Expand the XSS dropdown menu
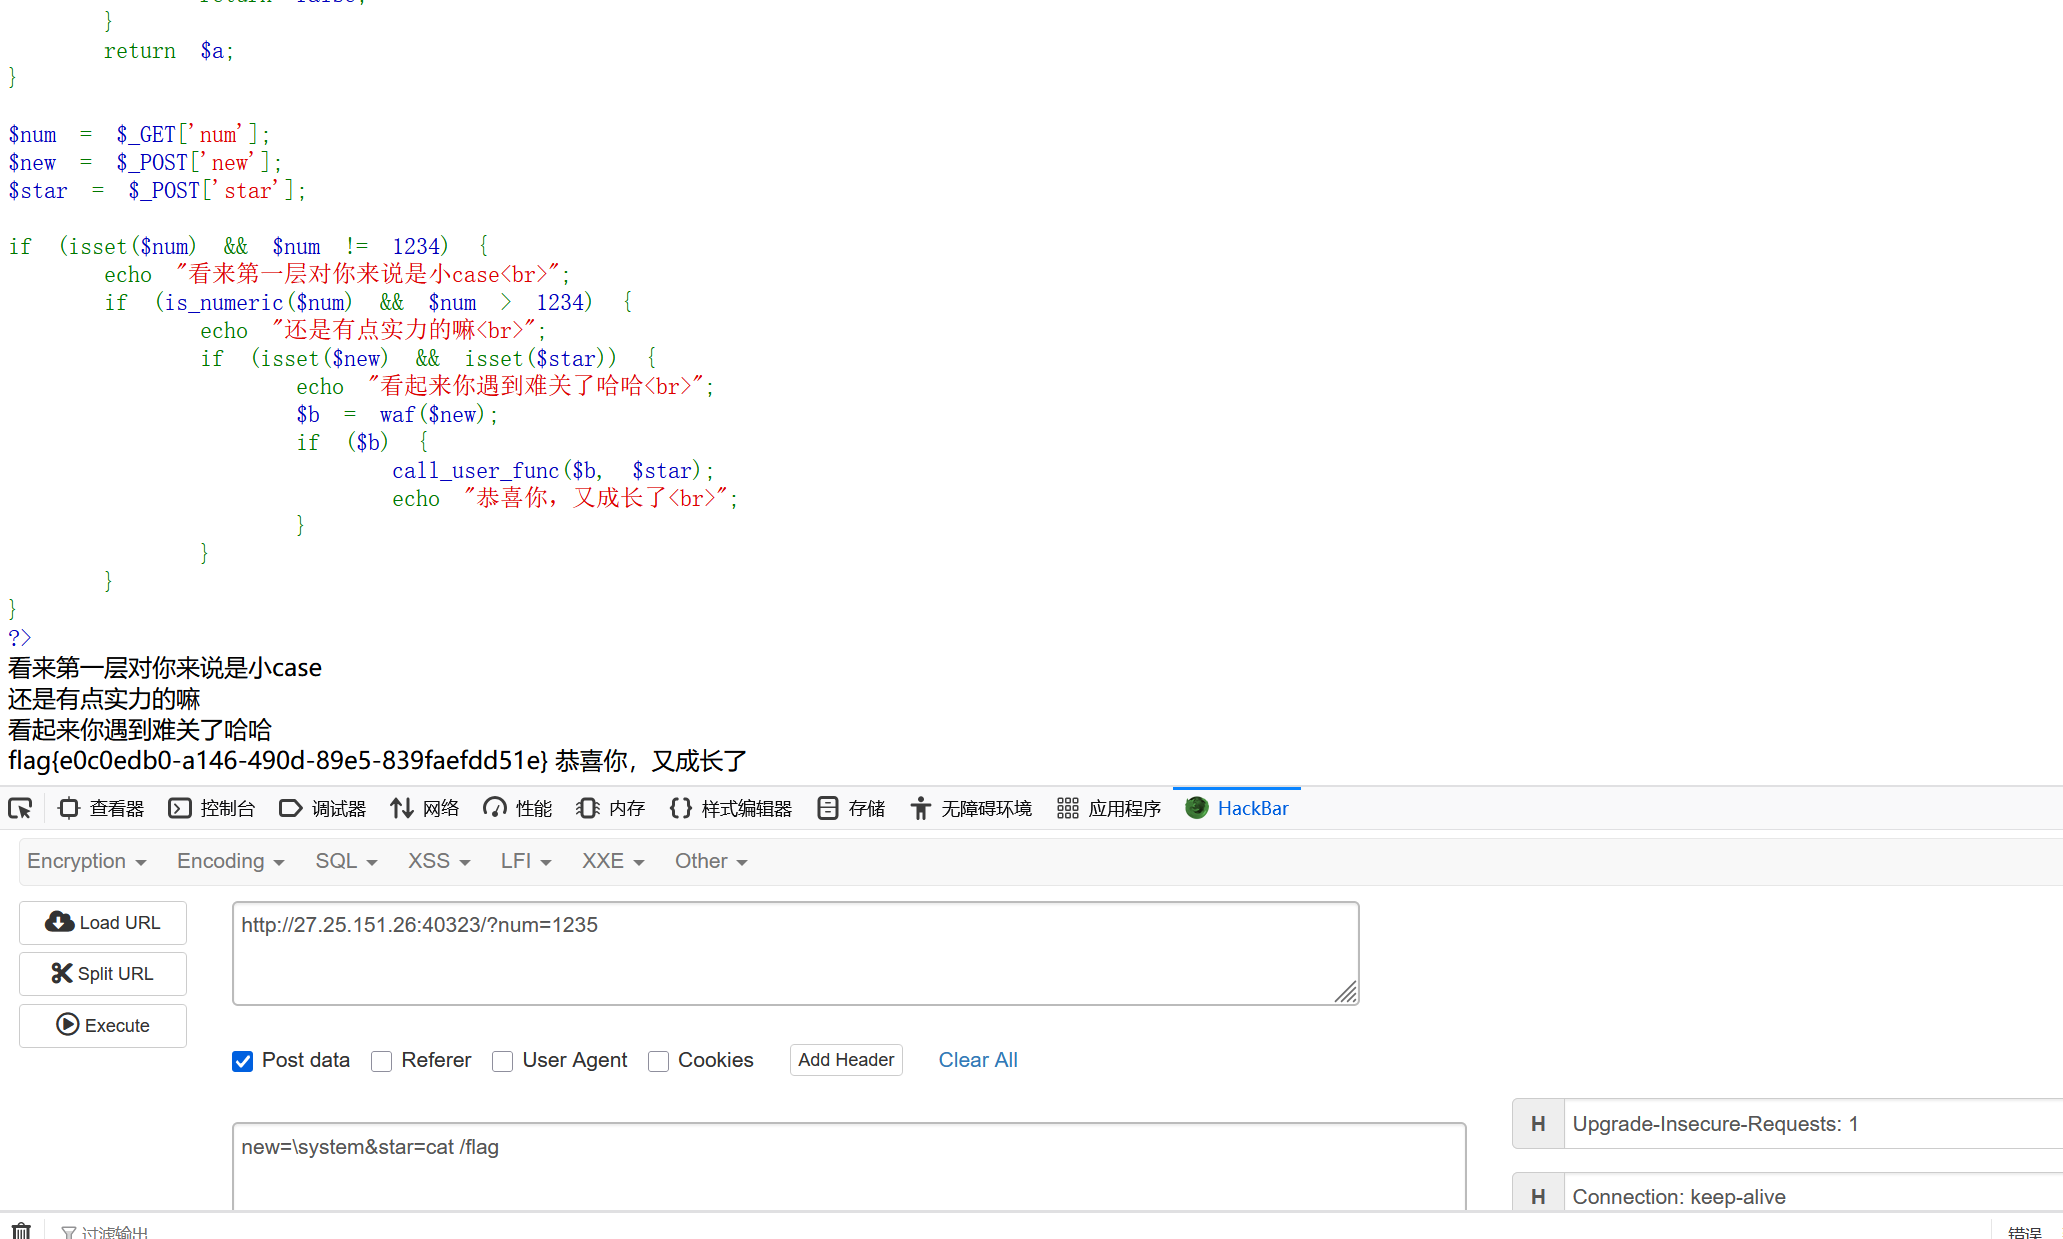This screenshot has width=2063, height=1239. pyautogui.click(x=438, y=861)
